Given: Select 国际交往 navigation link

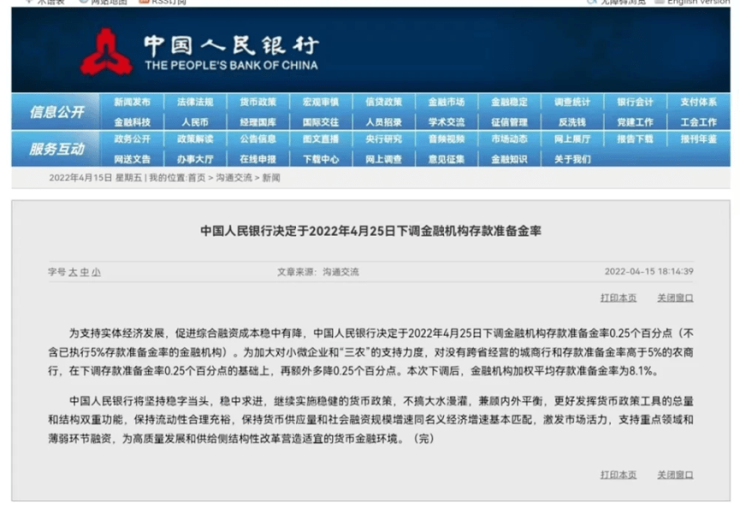Looking at the screenshot, I should [320, 122].
